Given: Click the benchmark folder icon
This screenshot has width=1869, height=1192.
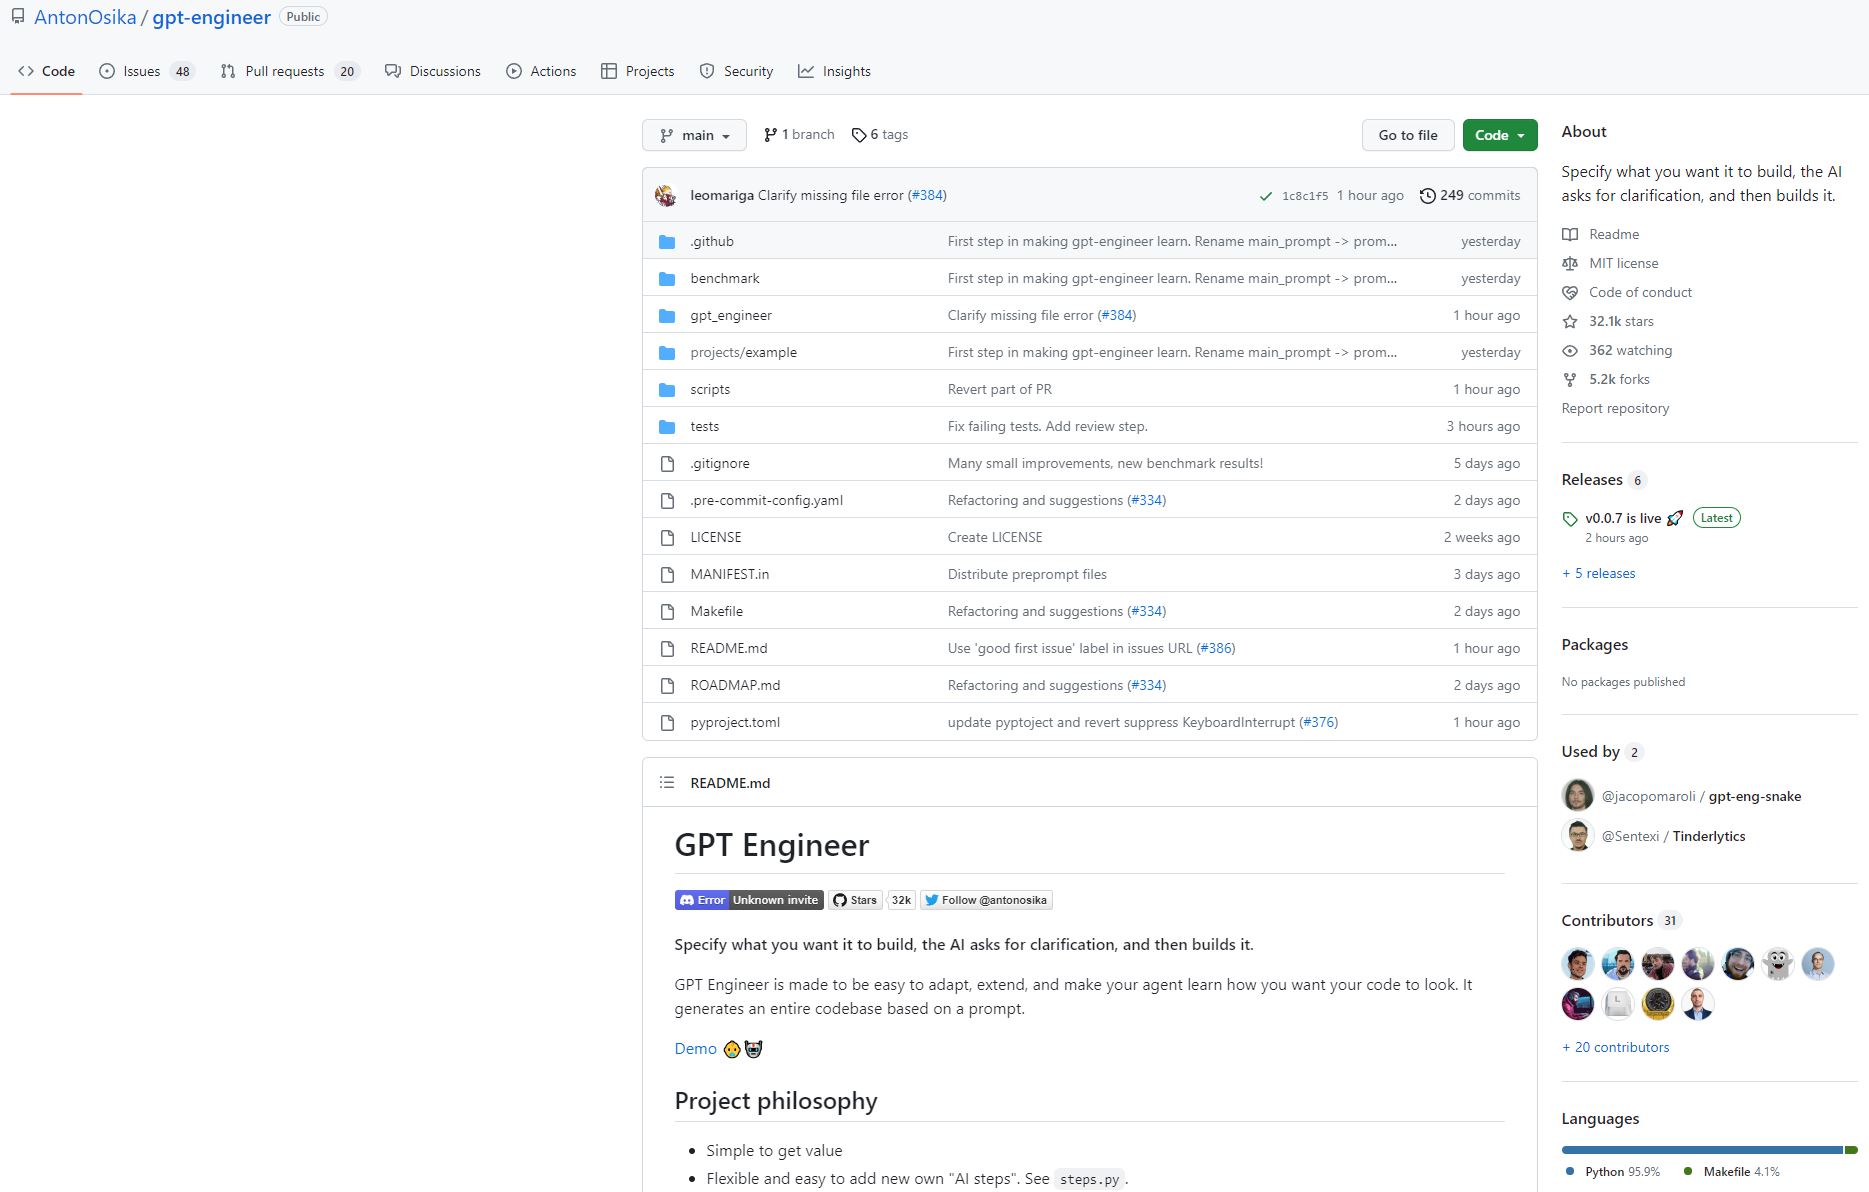Looking at the screenshot, I should (667, 278).
